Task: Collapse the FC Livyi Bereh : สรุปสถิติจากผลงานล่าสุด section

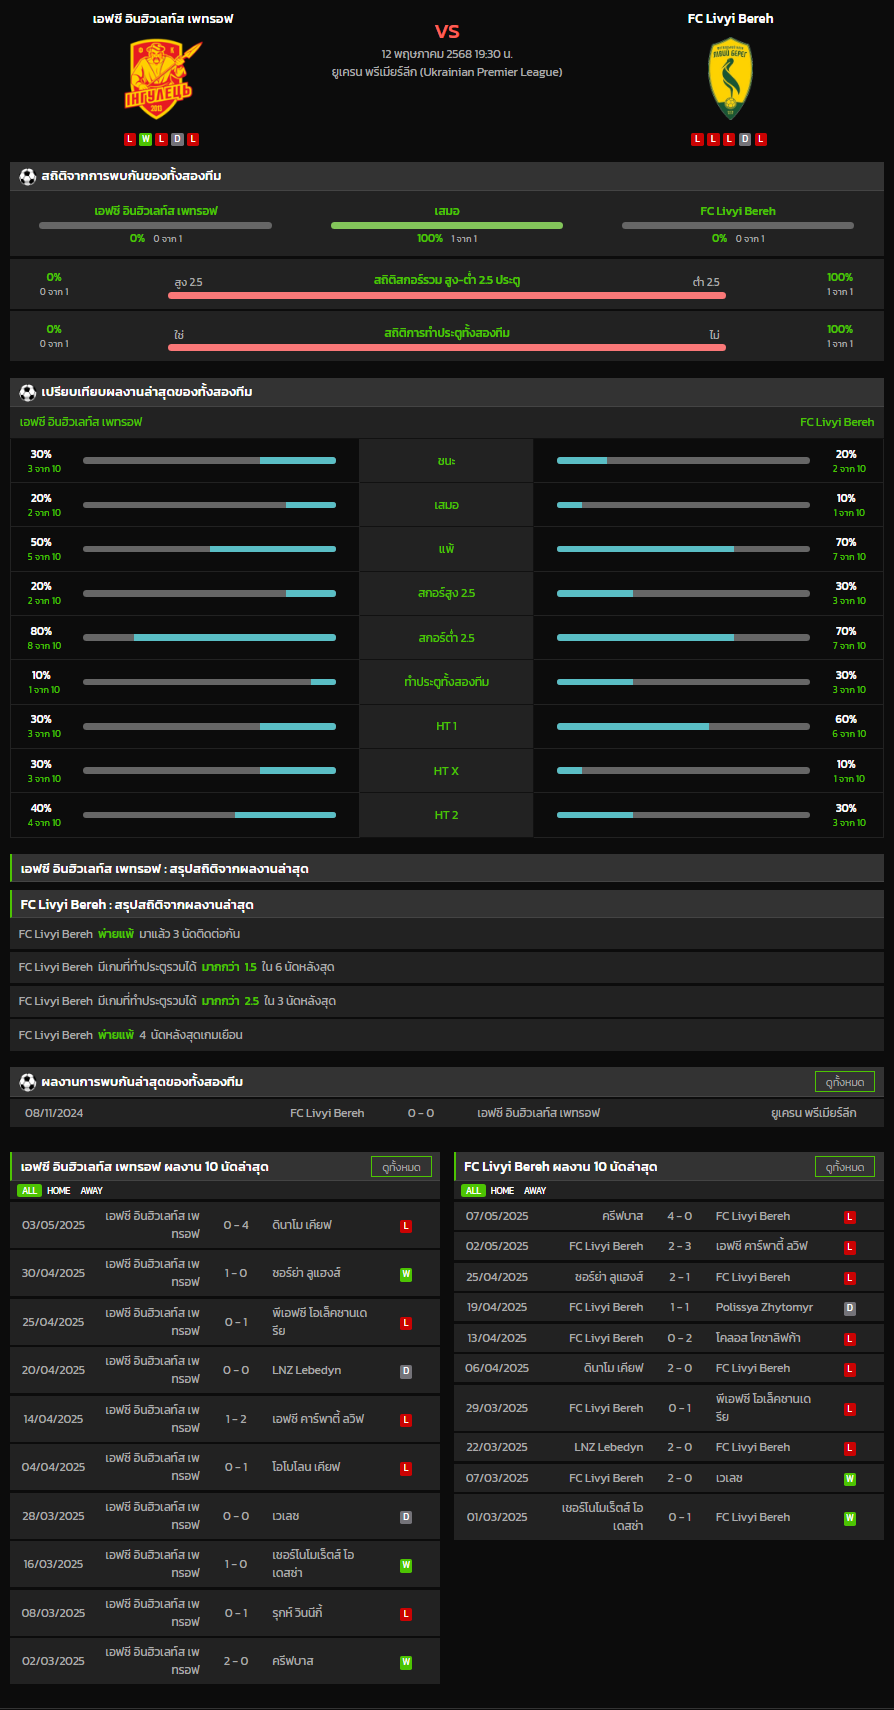Action: click(447, 905)
